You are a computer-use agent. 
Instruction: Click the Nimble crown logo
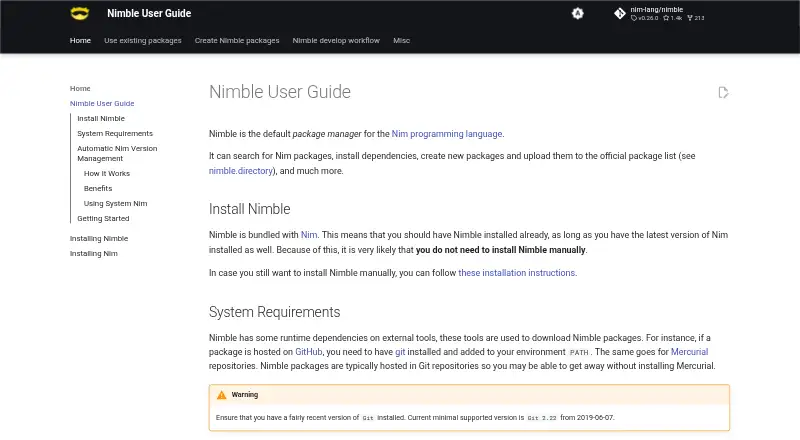coord(80,13)
